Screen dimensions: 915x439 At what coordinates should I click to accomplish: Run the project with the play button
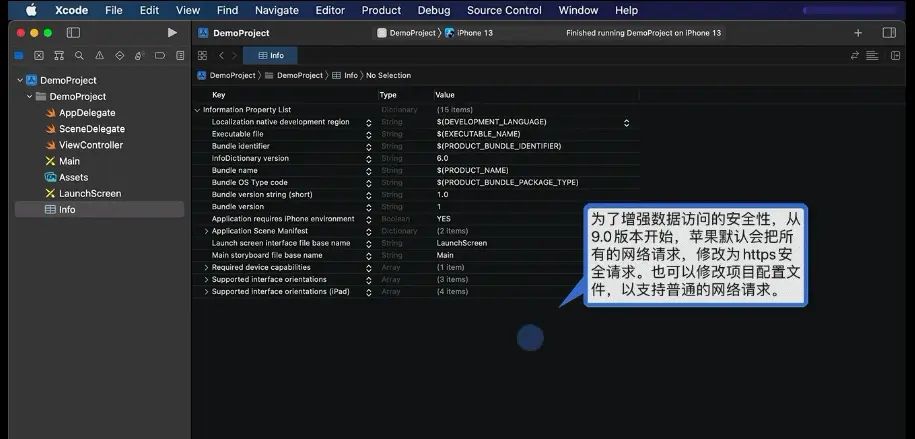pyautogui.click(x=172, y=33)
